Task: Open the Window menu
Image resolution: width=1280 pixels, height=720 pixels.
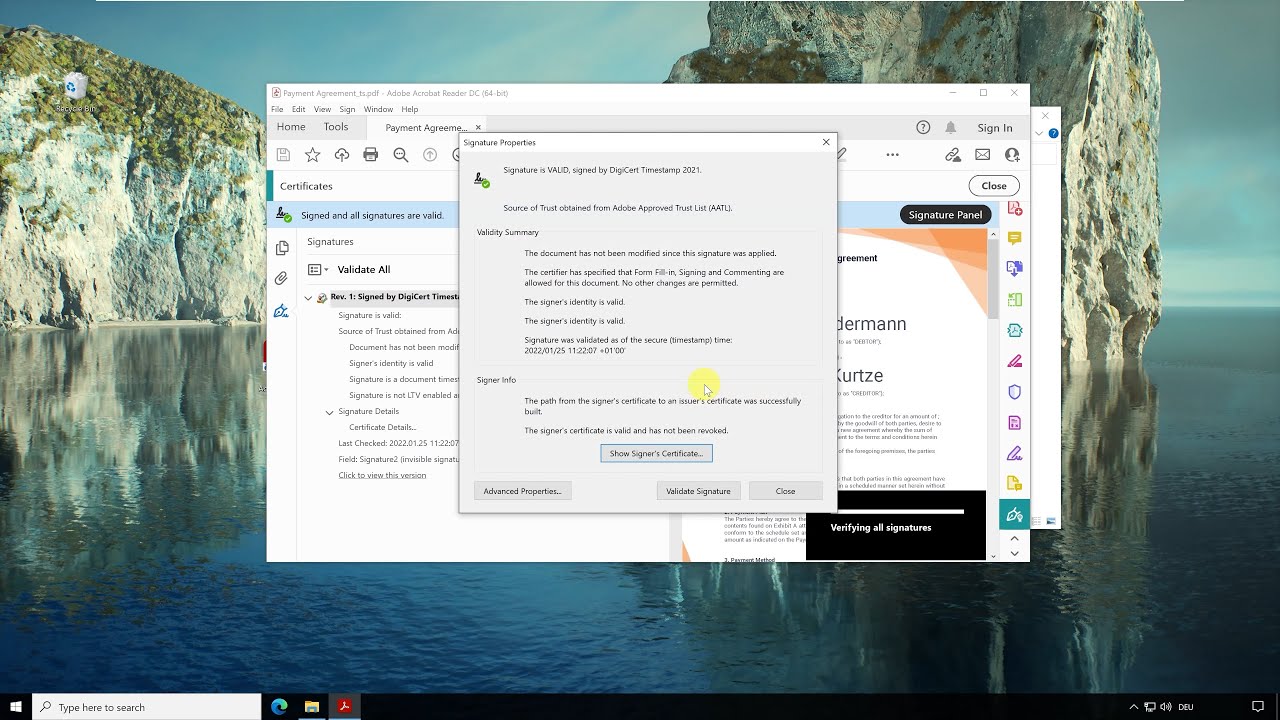Action: pyautogui.click(x=378, y=109)
